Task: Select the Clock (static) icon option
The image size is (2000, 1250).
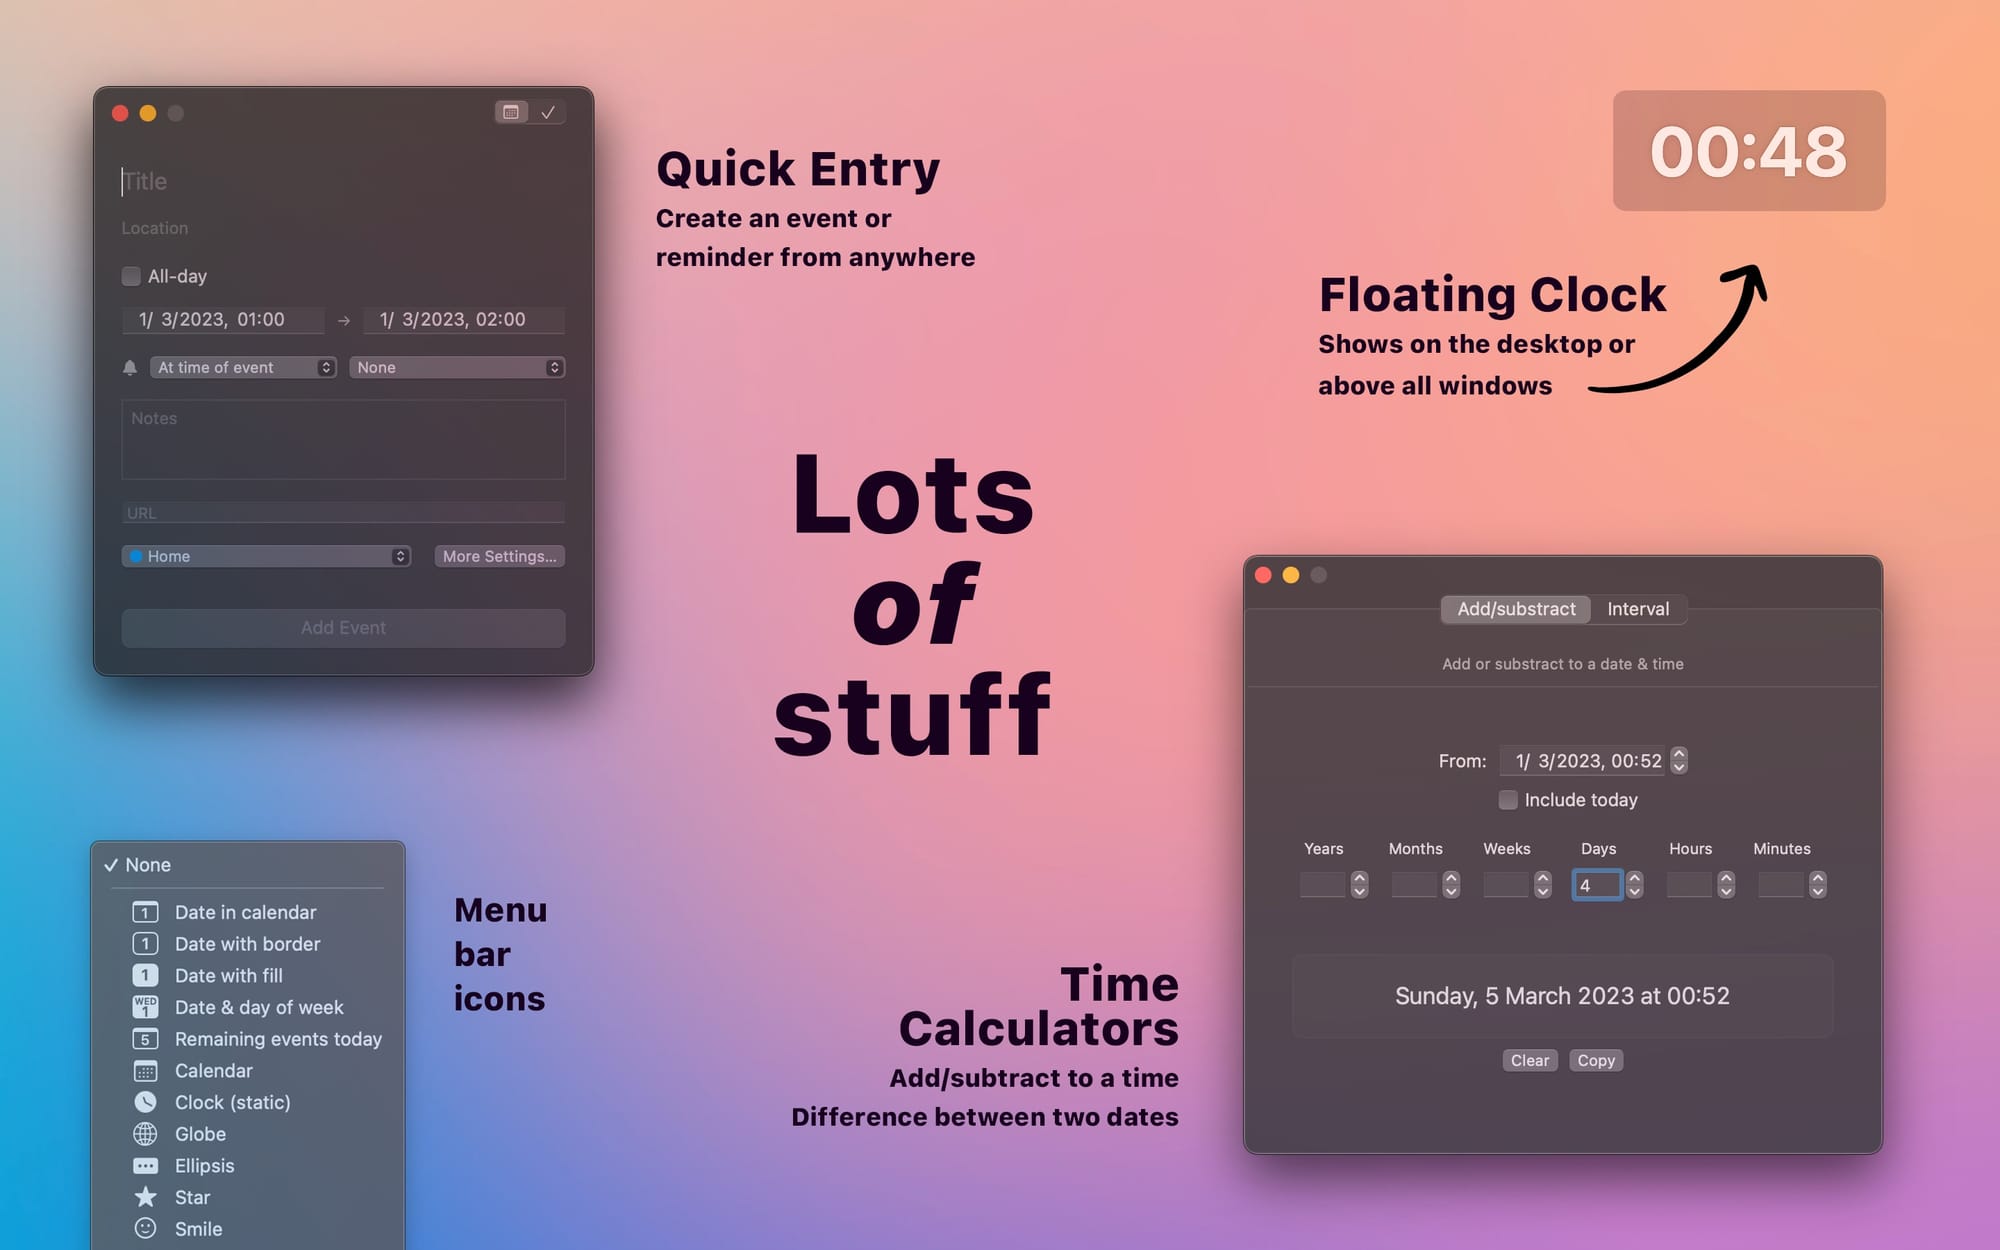Action: (232, 1102)
